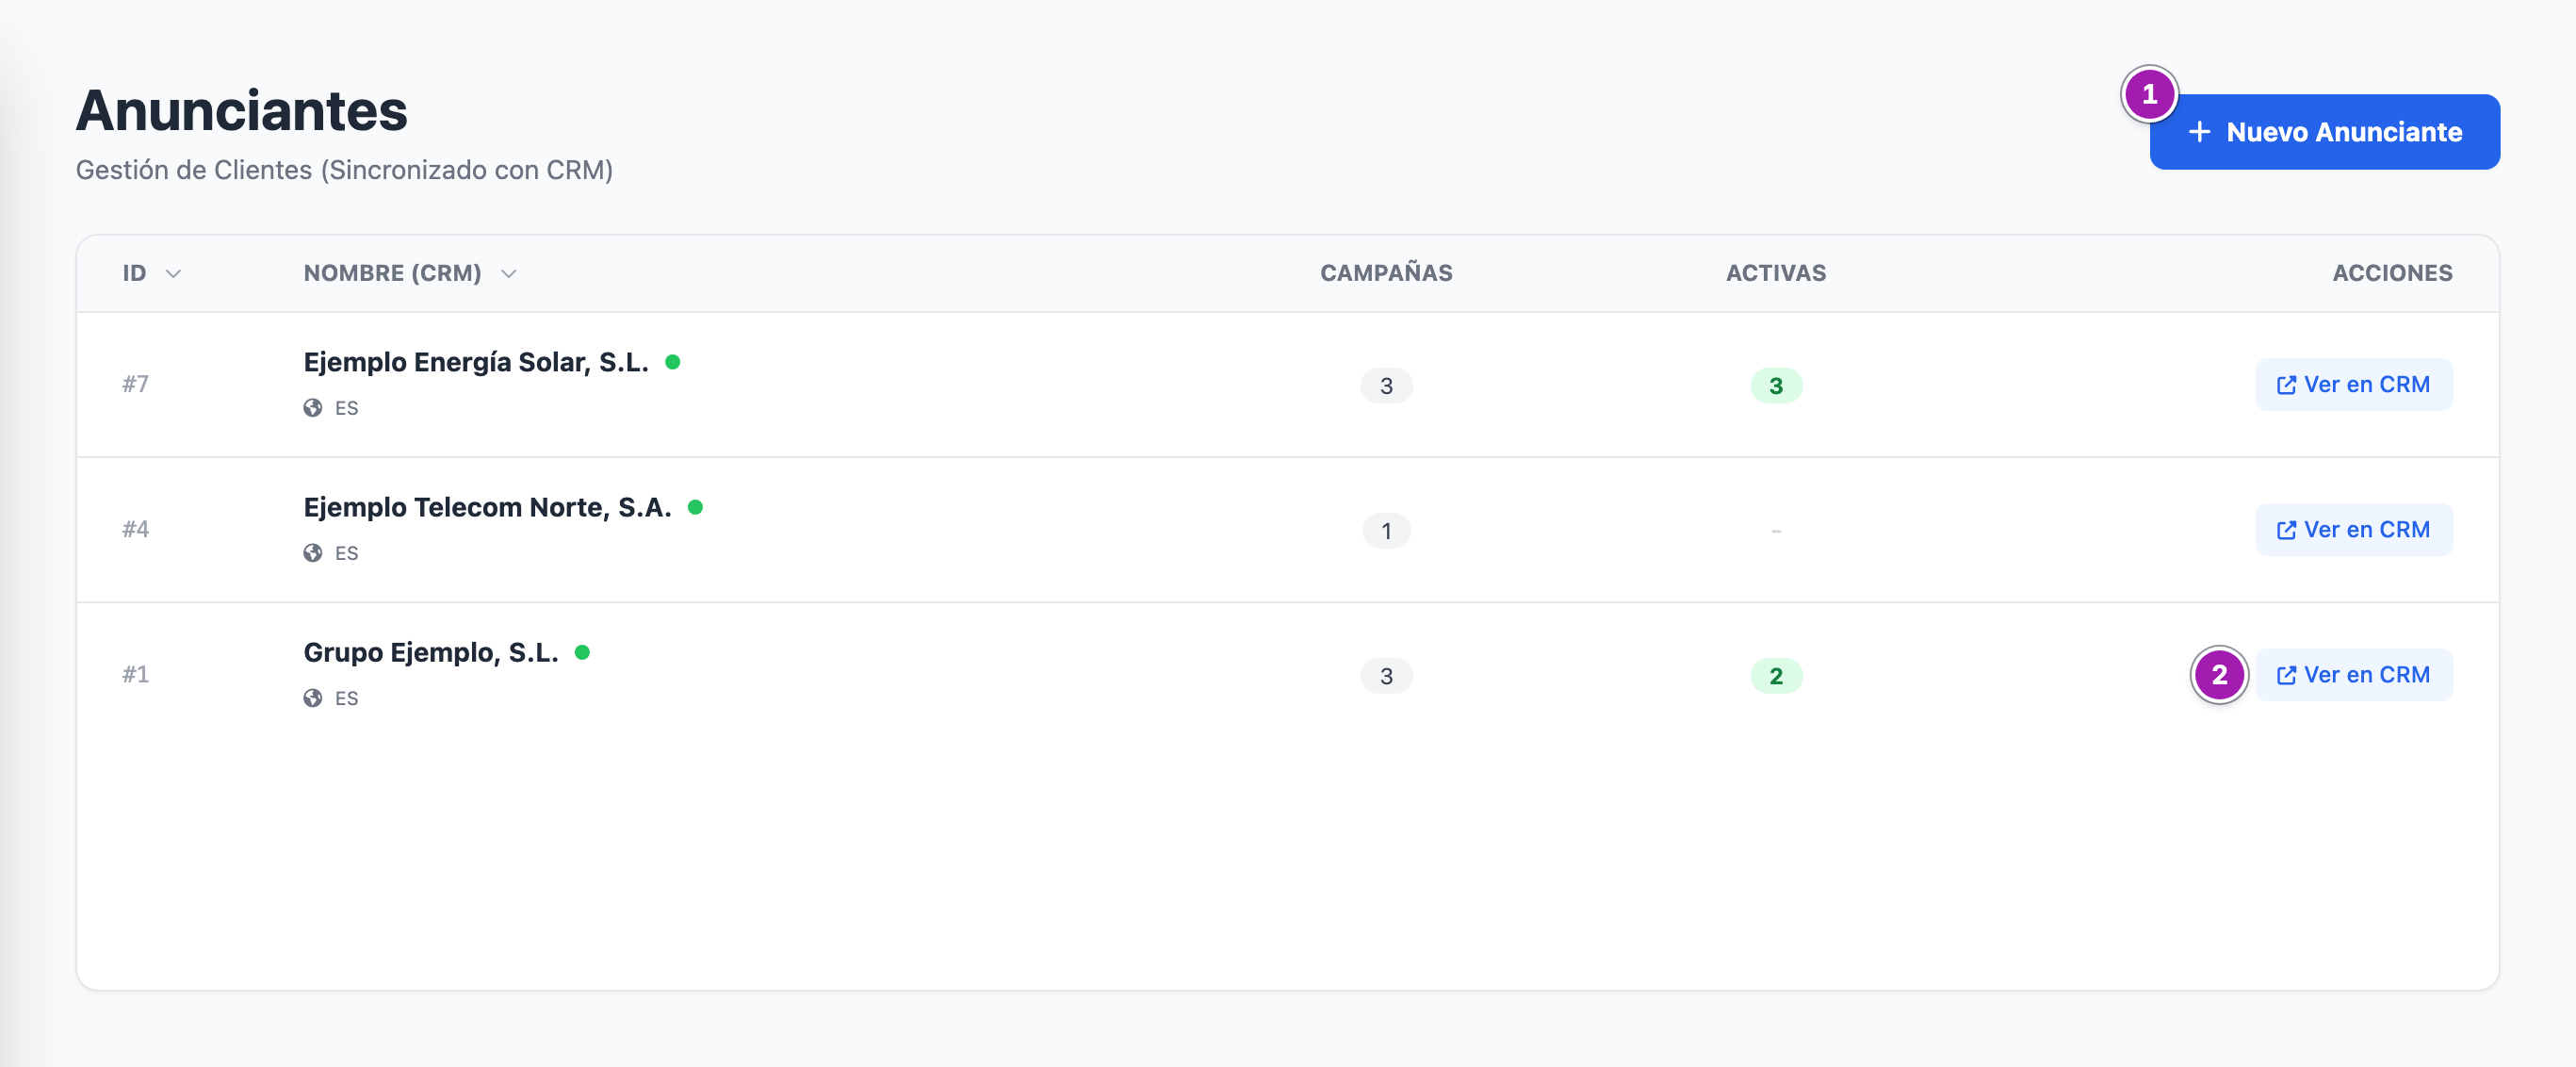Click the Gestión de Clientes subtitle
Image resolution: width=2576 pixels, height=1067 pixels.
point(344,170)
